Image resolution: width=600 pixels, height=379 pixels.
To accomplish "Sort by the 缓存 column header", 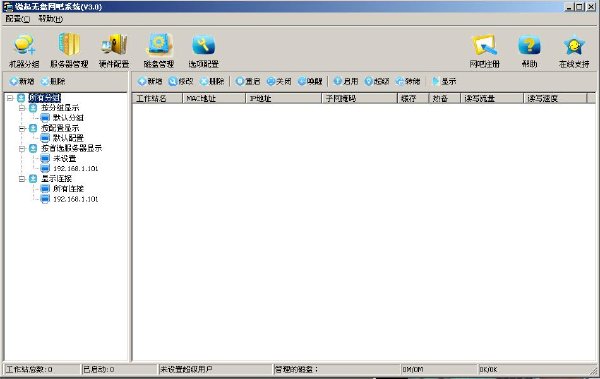I will pos(413,98).
